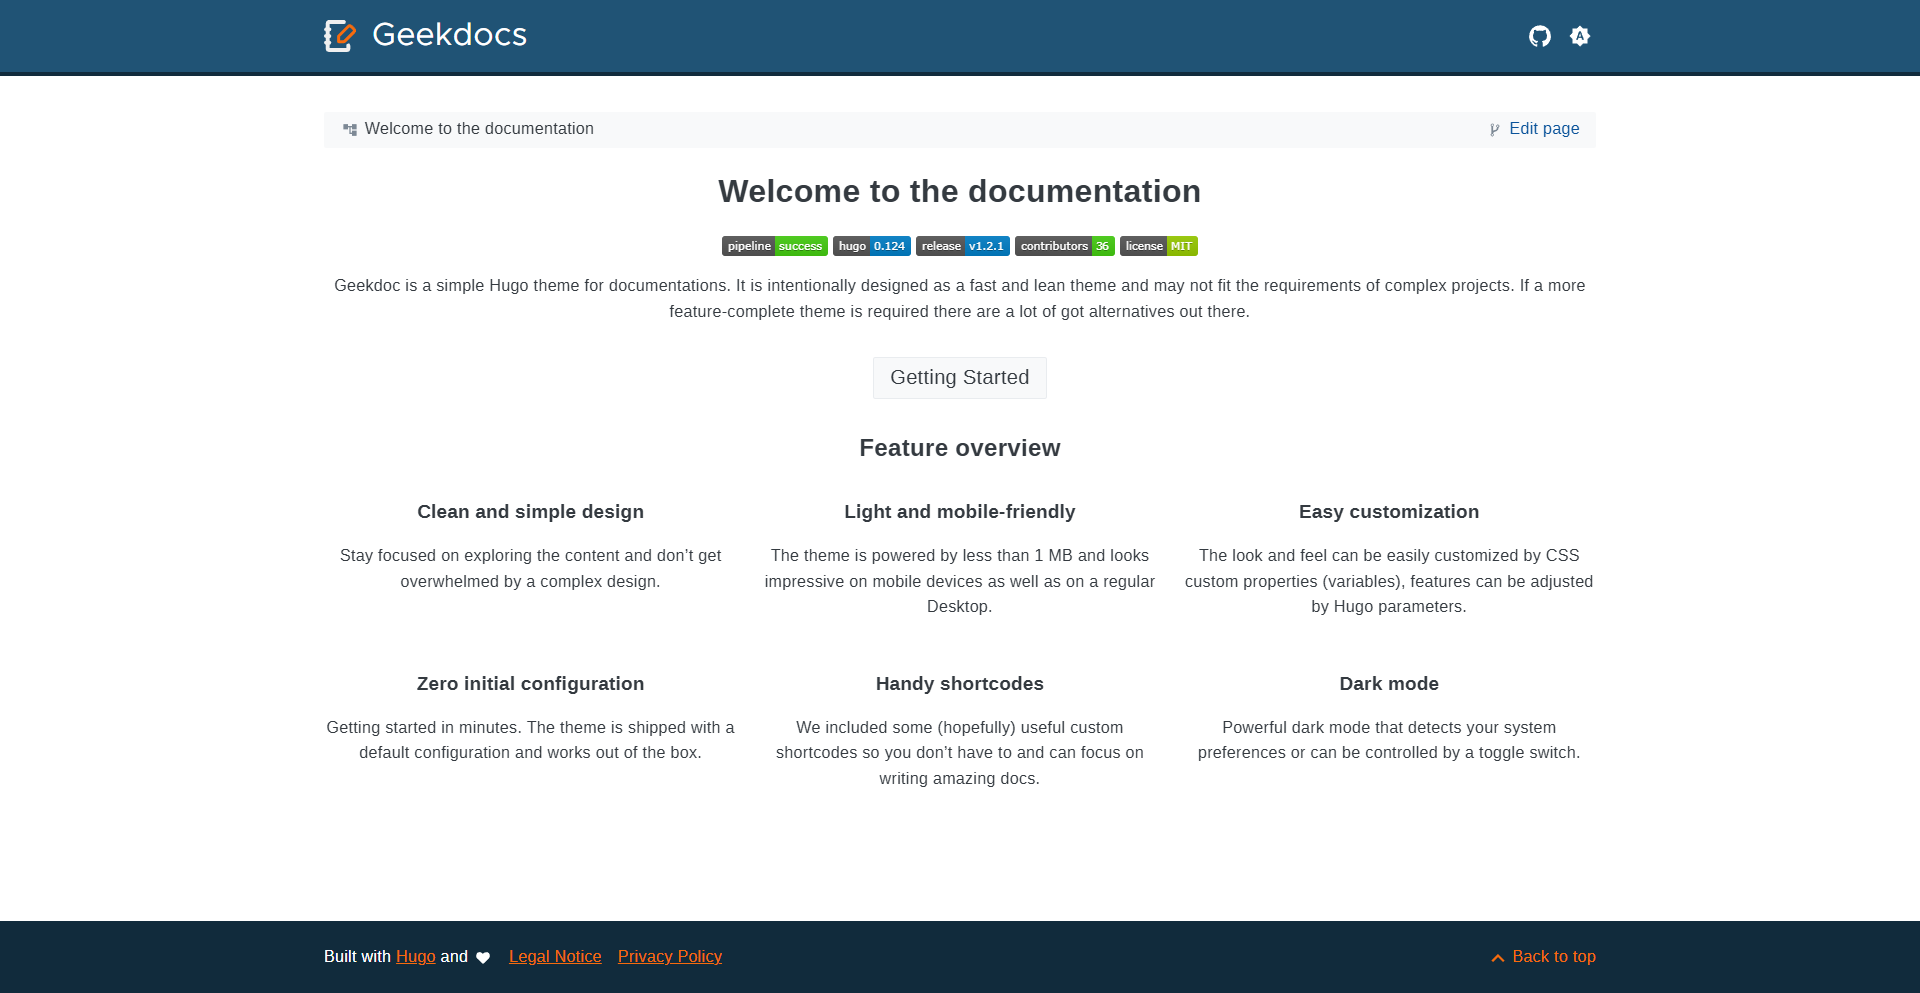Click the Geekdocs notebook logo icon
Viewport: 1920px width, 993px height.
pos(340,36)
